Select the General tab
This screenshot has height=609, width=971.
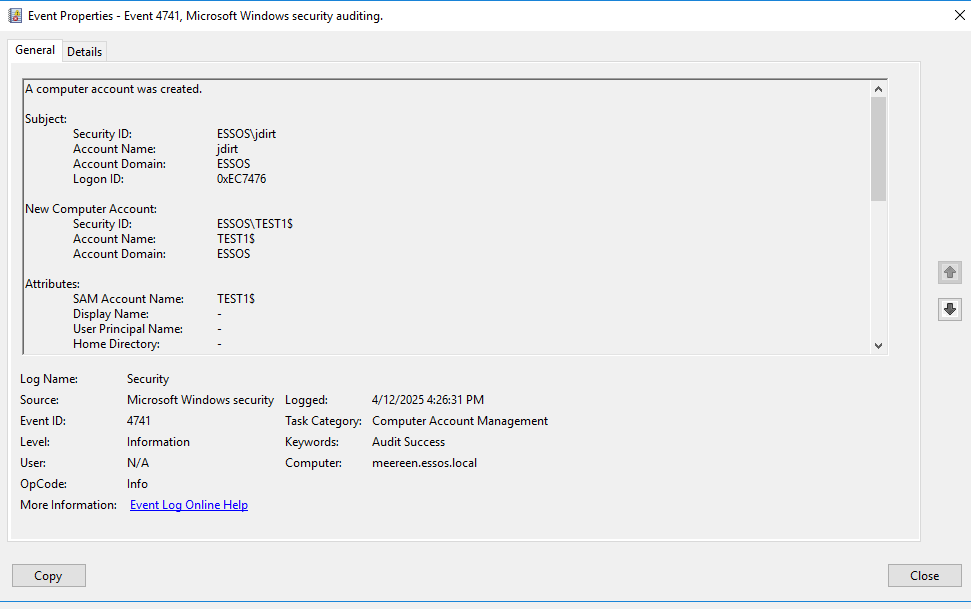point(35,51)
